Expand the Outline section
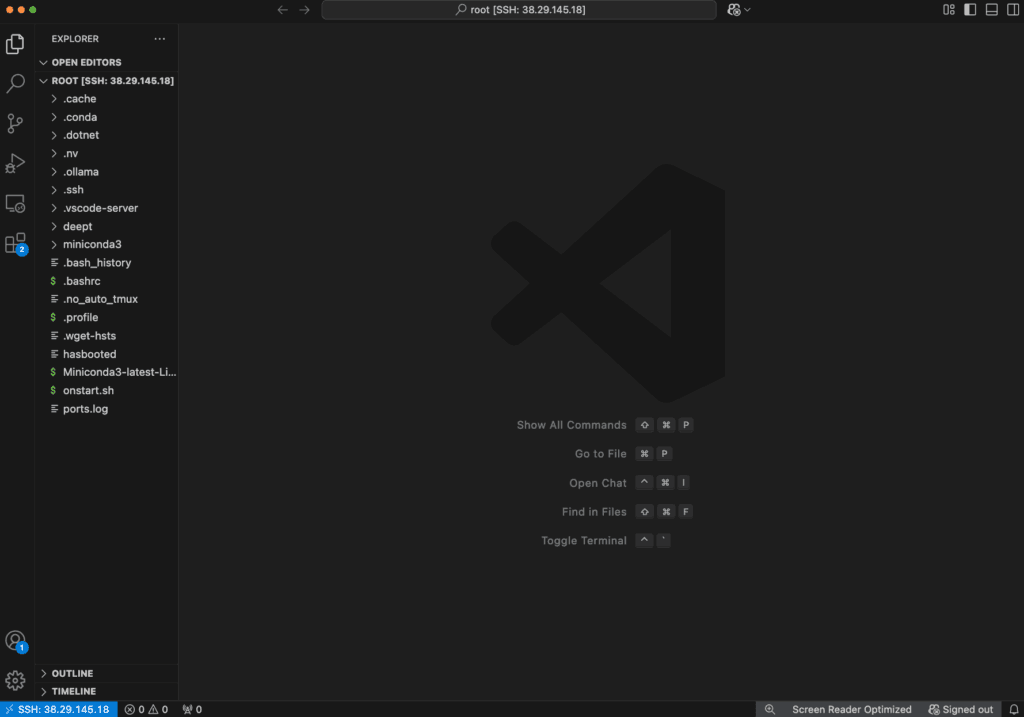 pyautogui.click(x=106, y=673)
